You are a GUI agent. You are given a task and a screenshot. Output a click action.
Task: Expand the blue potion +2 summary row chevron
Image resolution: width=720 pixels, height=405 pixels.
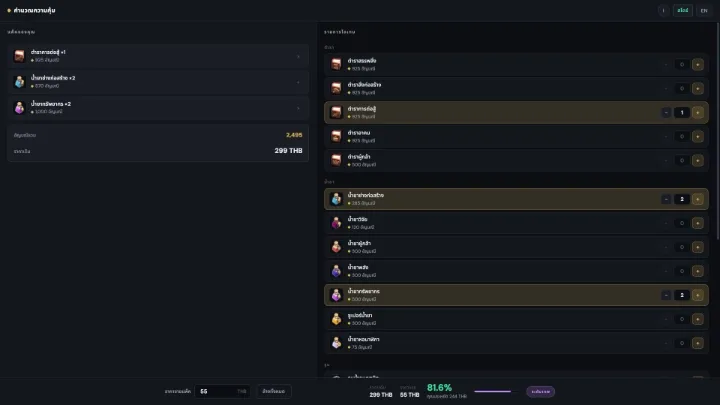click(298, 82)
